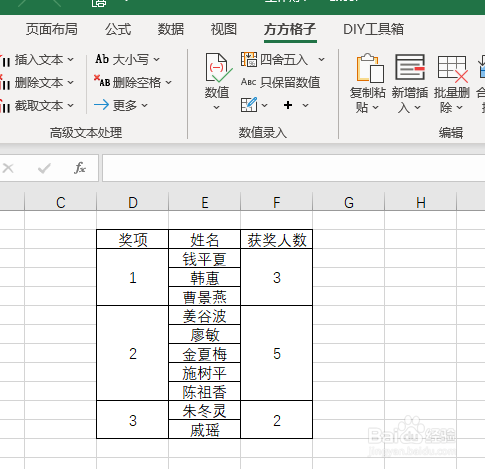Expand the 新增插入 dropdown chevron
Image resolution: width=485 pixels, height=469 pixels.
point(417,107)
